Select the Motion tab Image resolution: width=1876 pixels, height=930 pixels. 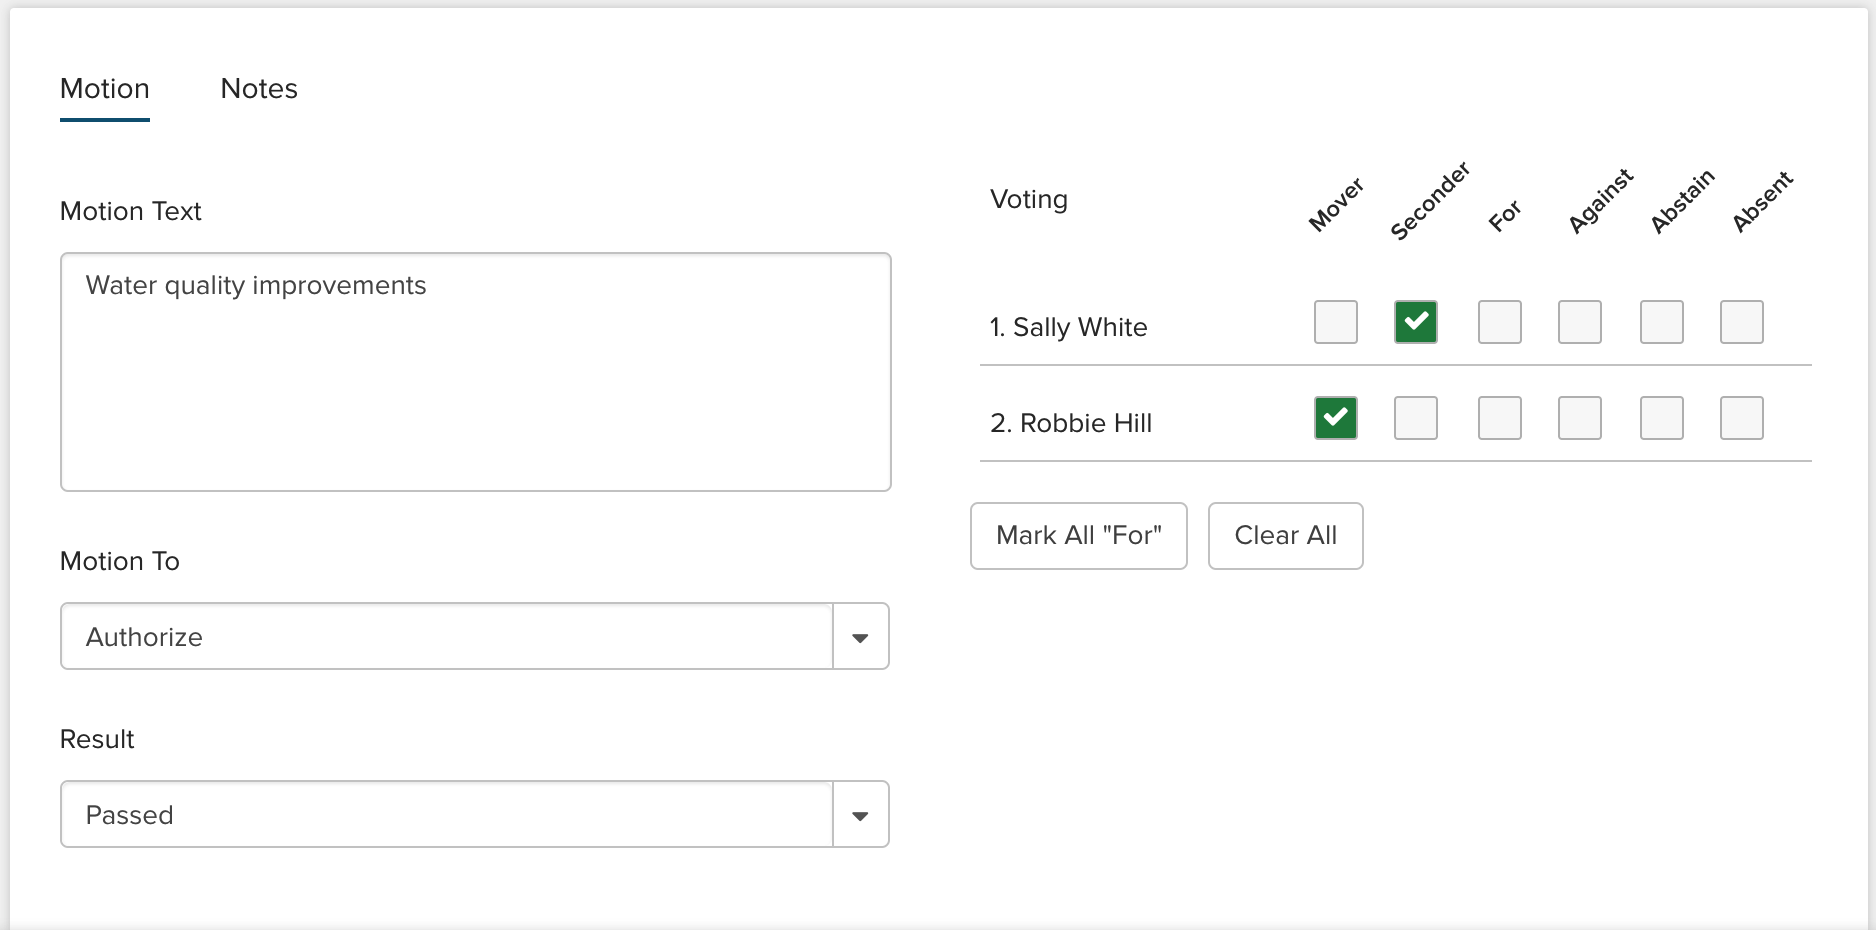[105, 89]
